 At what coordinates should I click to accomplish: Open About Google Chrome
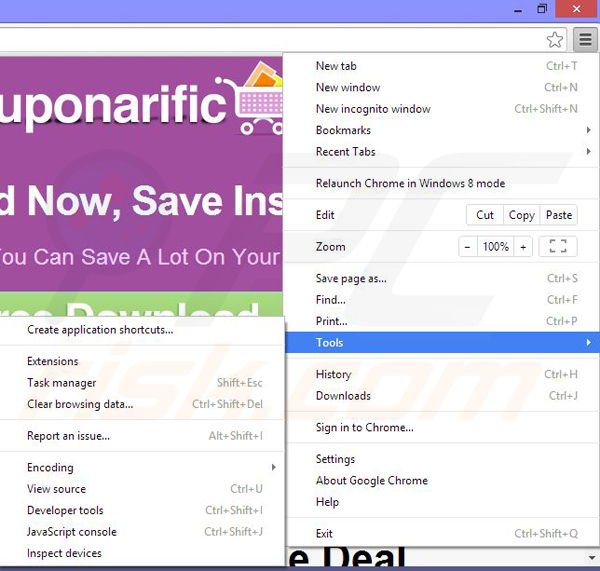click(x=442, y=480)
